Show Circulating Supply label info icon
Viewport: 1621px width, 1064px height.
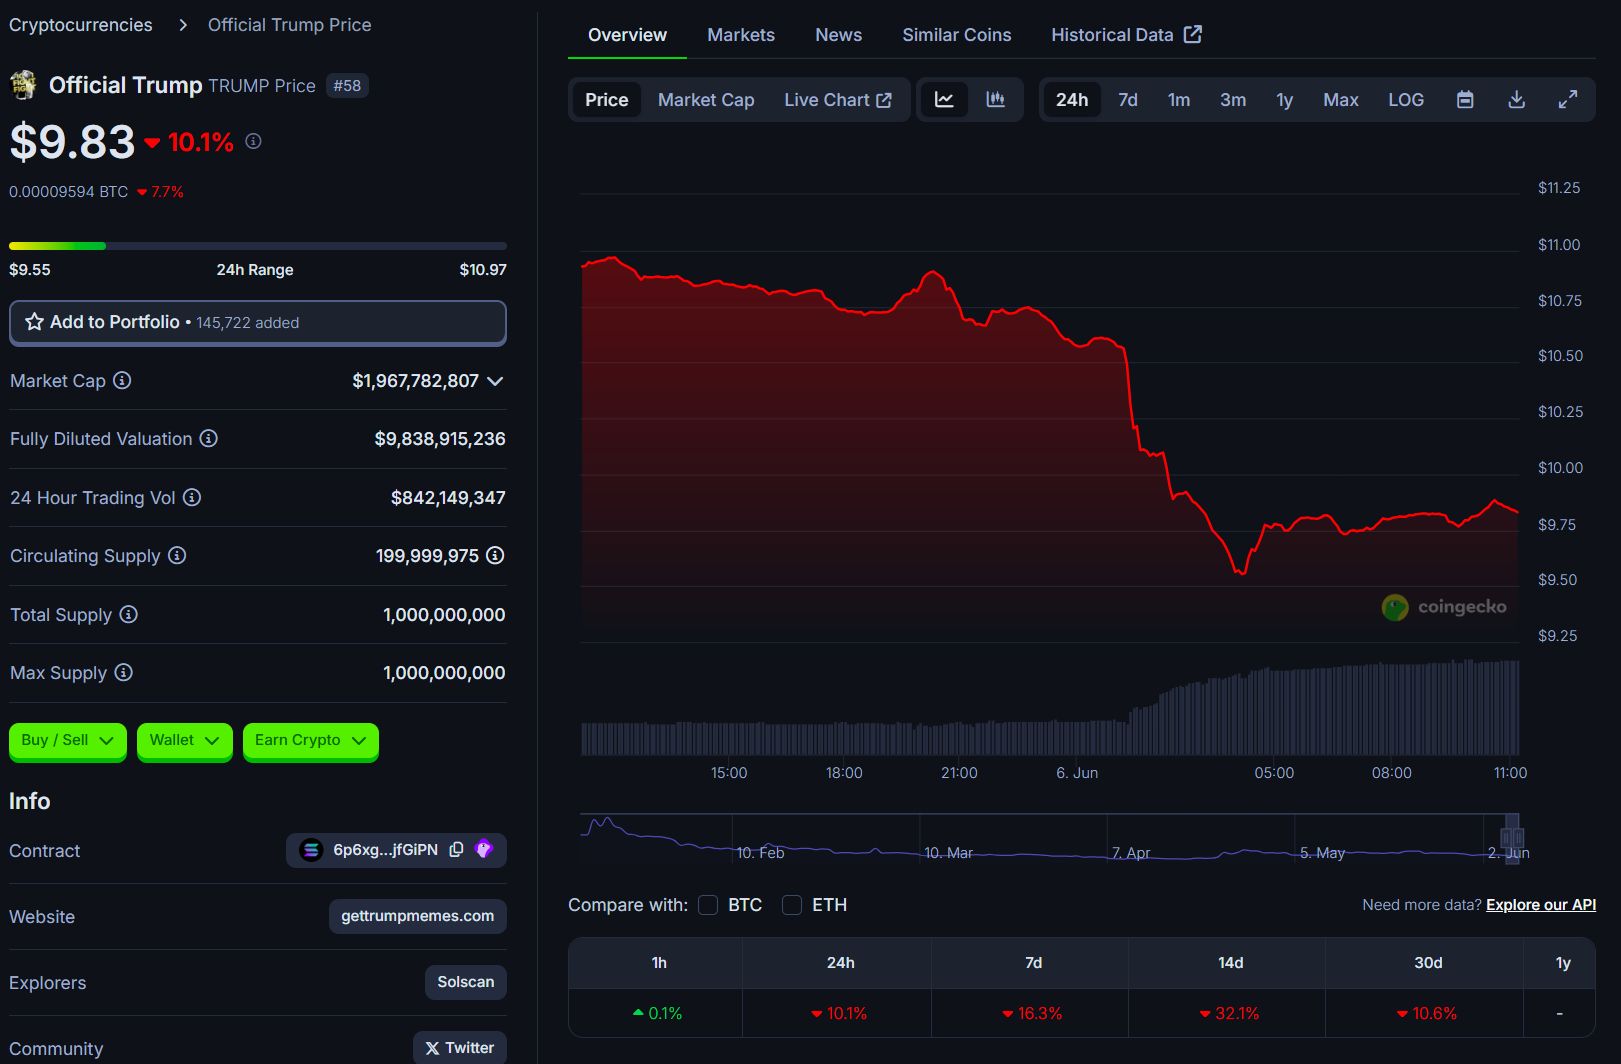point(177,555)
